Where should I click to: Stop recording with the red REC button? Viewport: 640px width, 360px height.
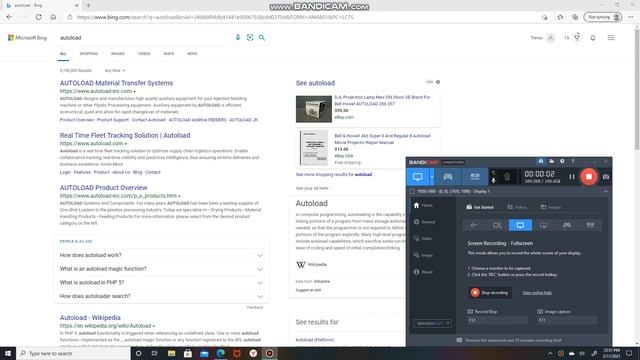[x=589, y=177]
